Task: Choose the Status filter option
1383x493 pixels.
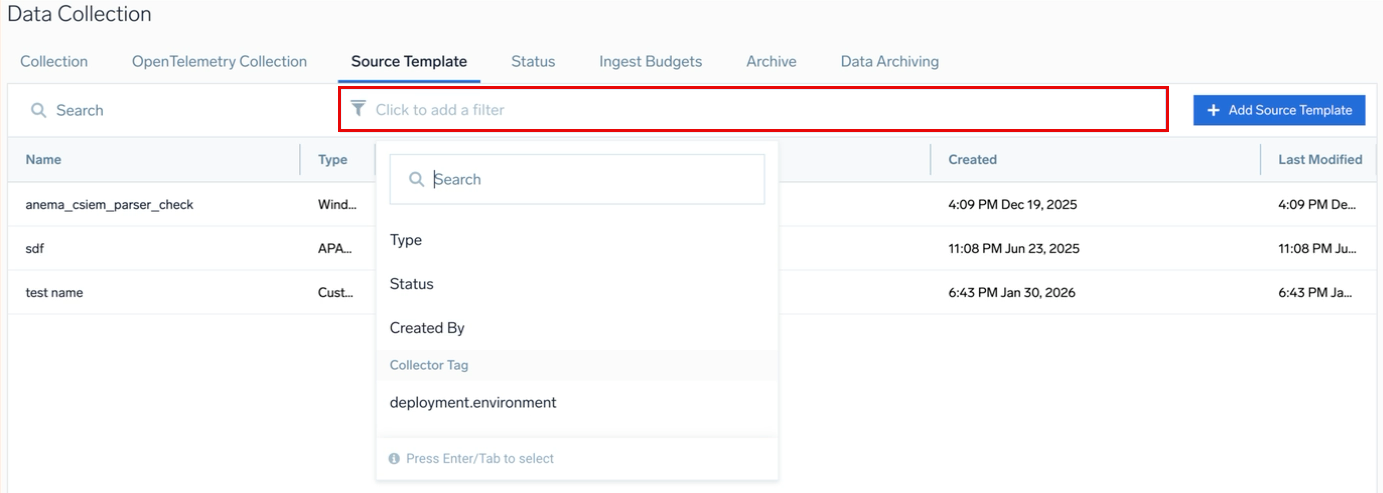Action: pyautogui.click(x=412, y=284)
